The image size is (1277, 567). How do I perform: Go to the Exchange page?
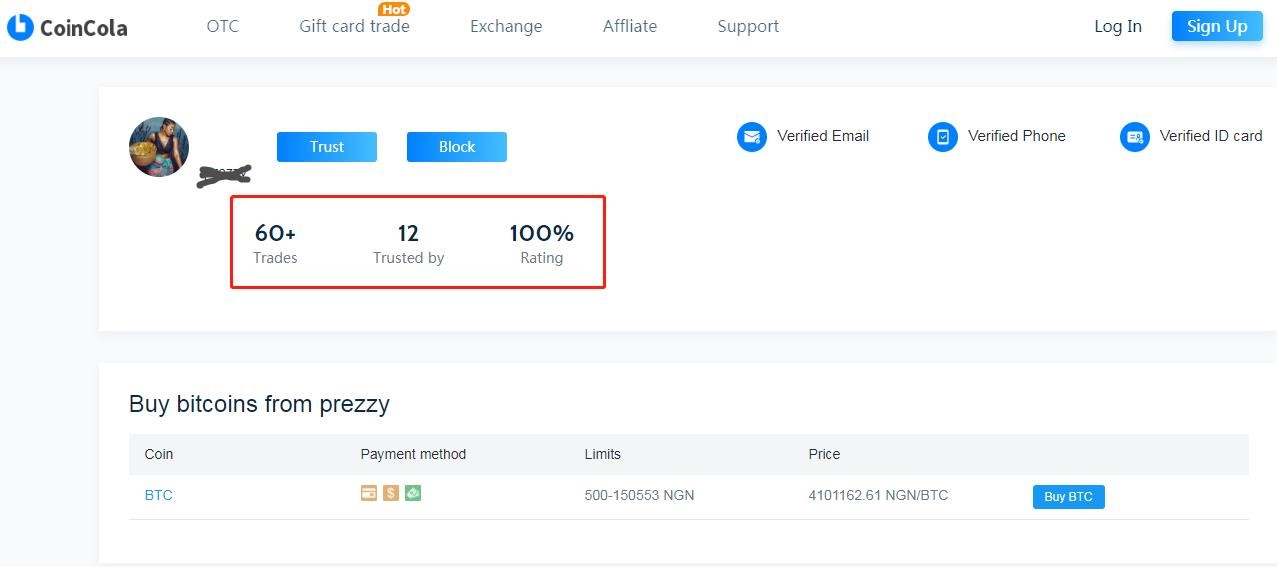point(506,26)
